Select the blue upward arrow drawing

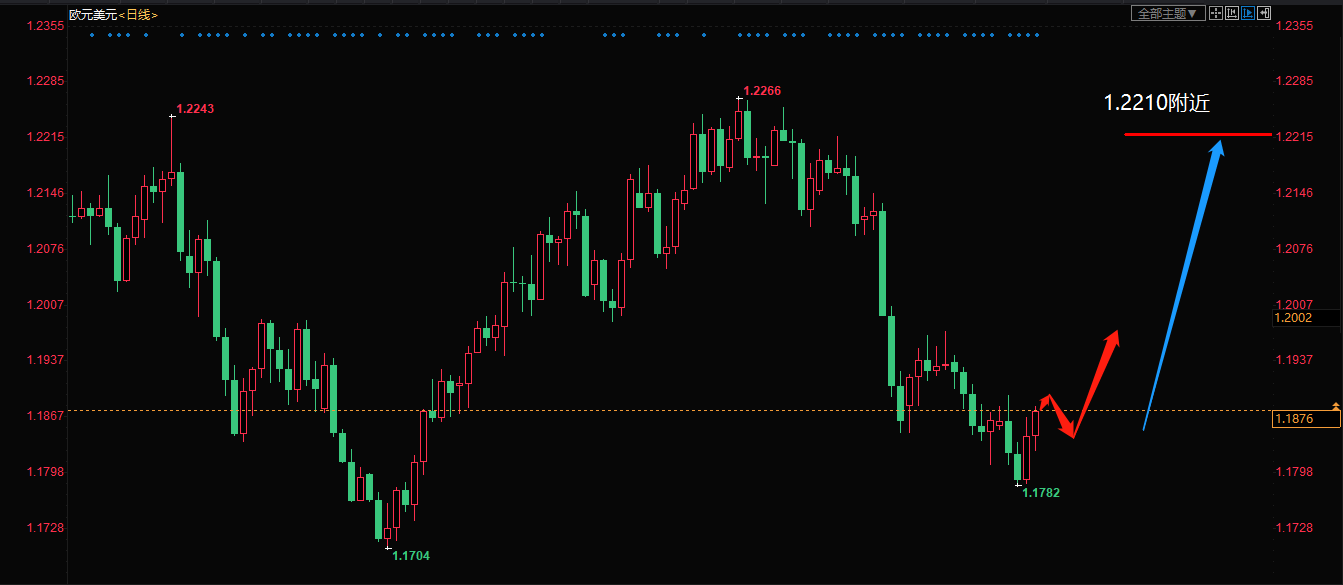click(x=1182, y=285)
